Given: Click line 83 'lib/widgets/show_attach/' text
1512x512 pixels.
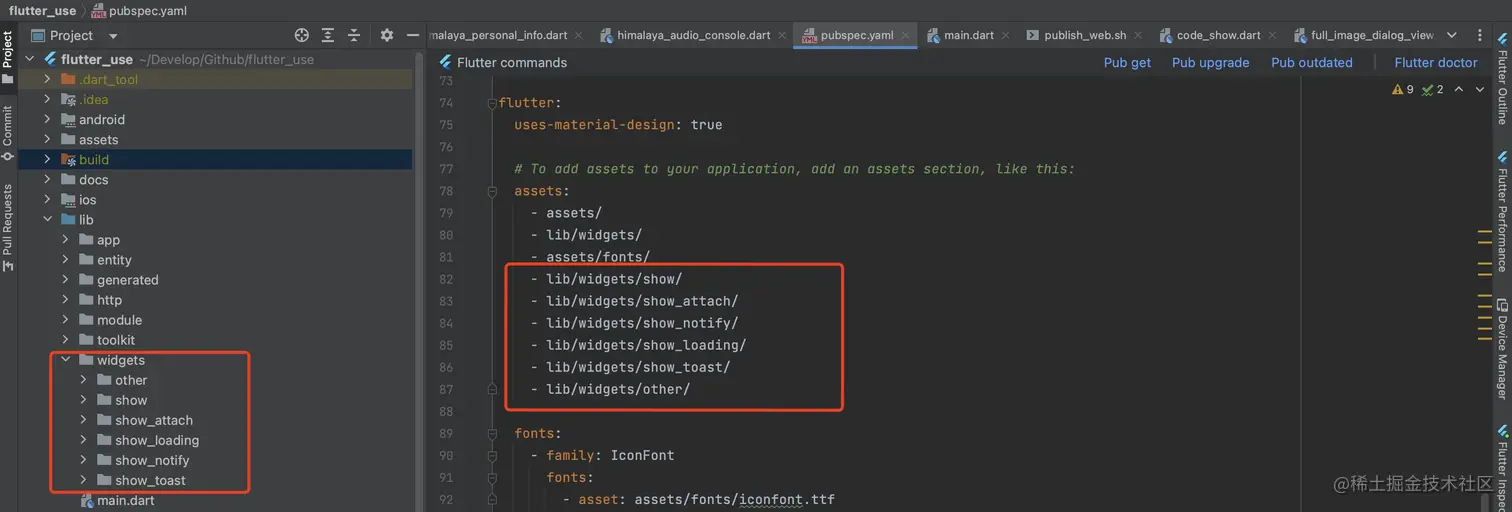Looking at the screenshot, I should point(642,301).
